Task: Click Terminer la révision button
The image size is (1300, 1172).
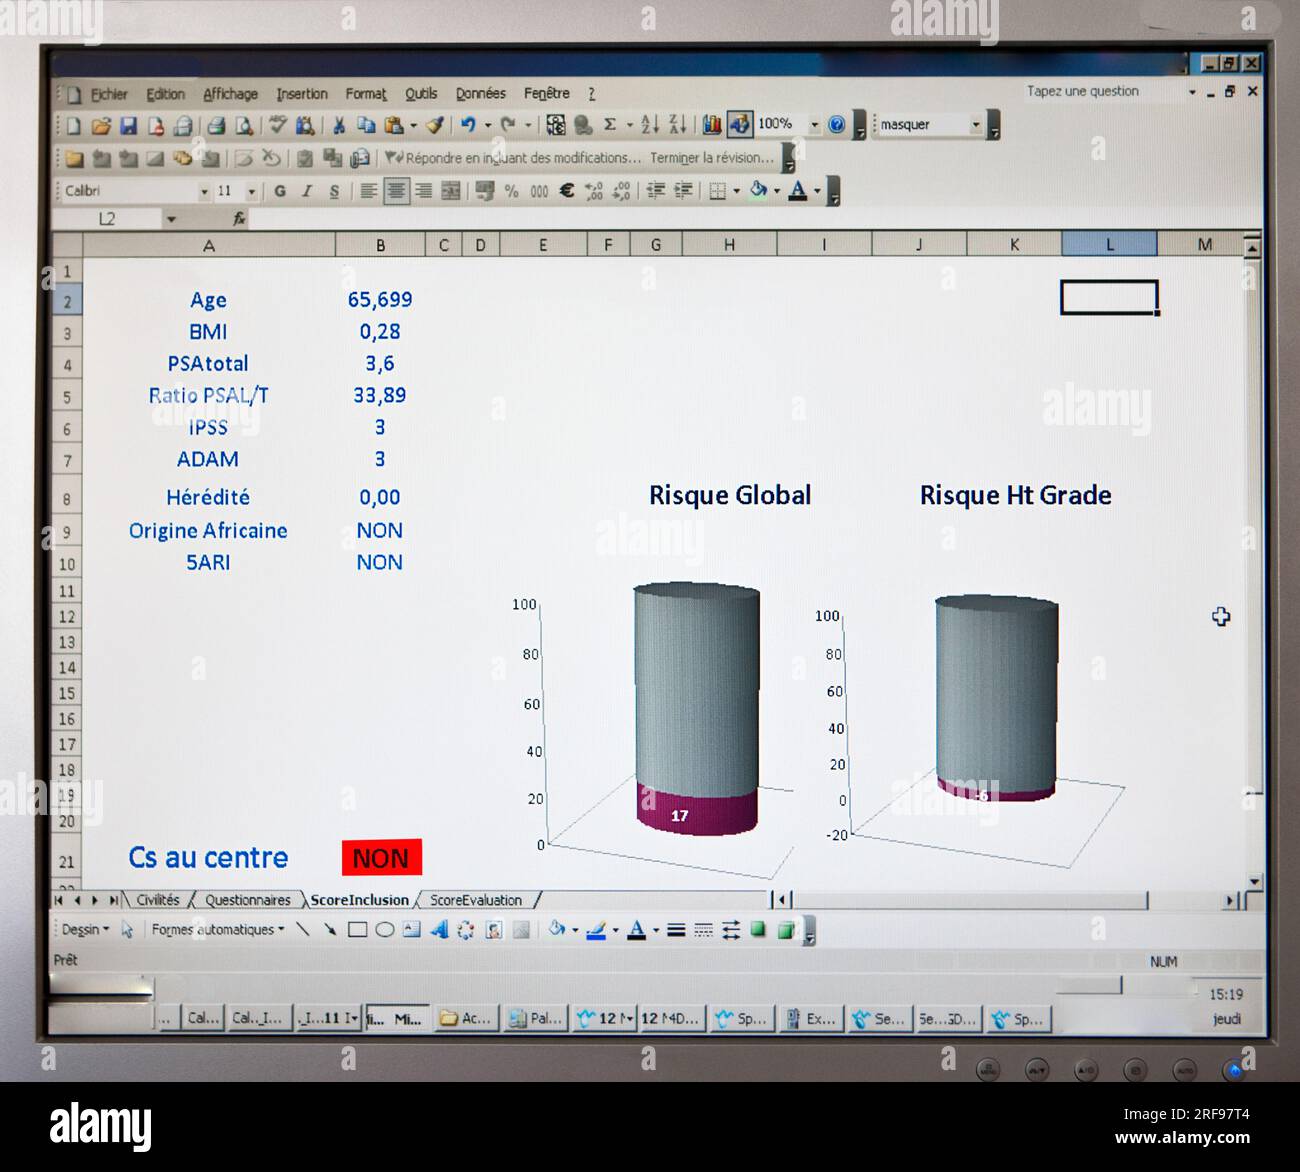Action: pyautogui.click(x=712, y=158)
